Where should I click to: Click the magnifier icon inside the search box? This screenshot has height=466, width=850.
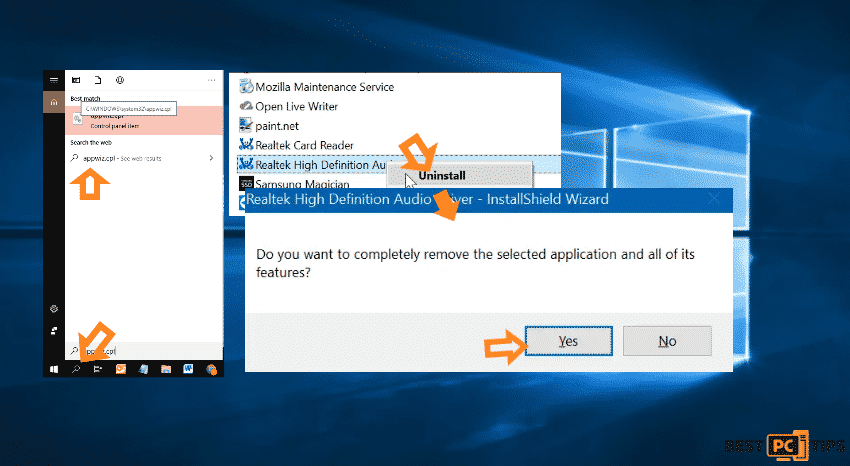(74, 351)
